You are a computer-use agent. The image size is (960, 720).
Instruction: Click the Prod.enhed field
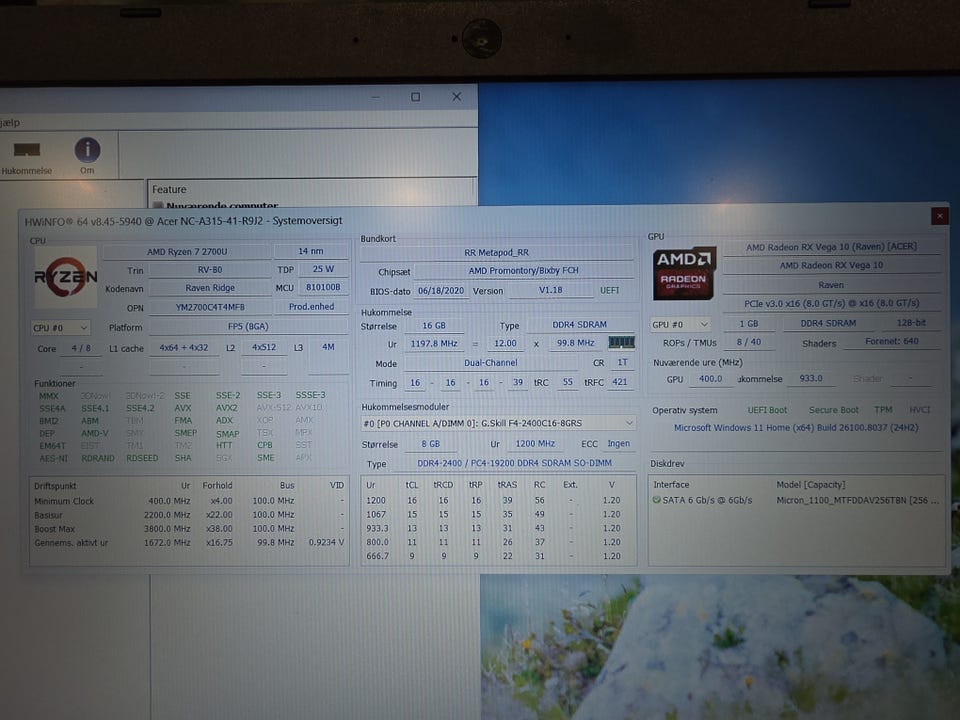311,307
